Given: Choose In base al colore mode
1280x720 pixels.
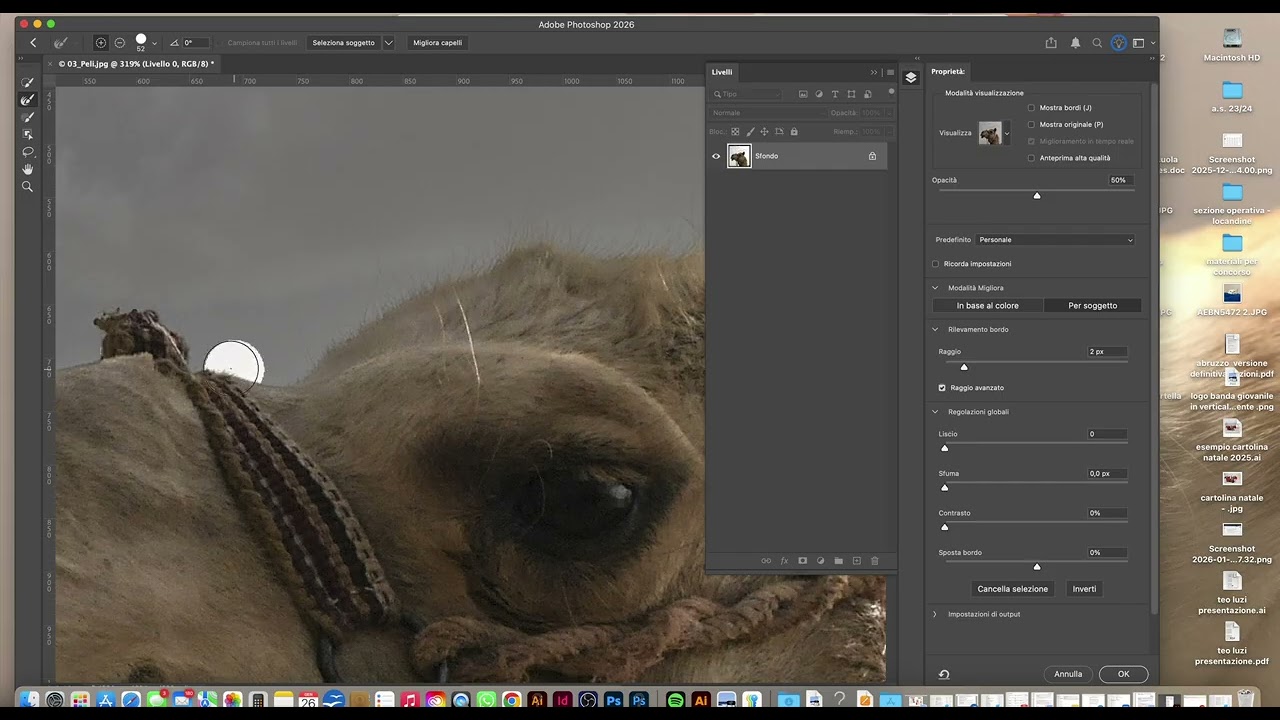Looking at the screenshot, I should coord(988,306).
